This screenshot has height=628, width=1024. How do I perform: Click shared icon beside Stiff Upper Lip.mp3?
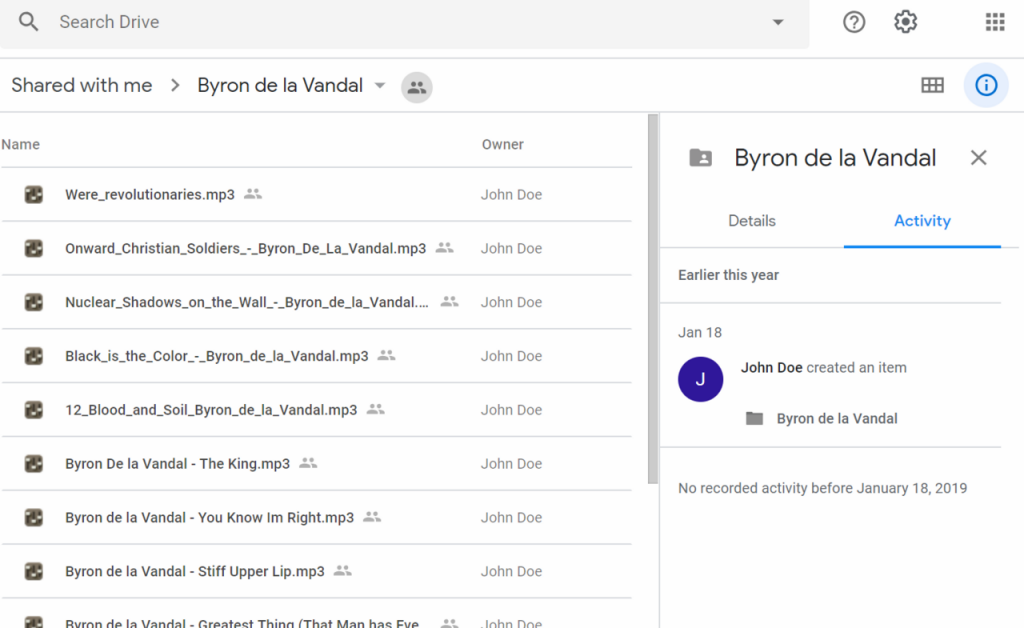[343, 571]
